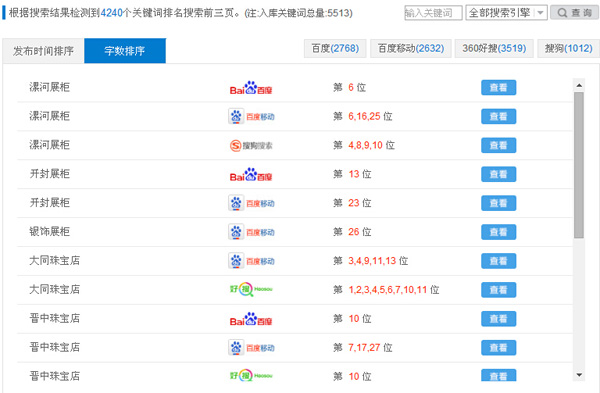Click the magnifier icon on the 查询 button
Image resolution: width=600 pixels, height=393 pixels.
click(x=562, y=13)
